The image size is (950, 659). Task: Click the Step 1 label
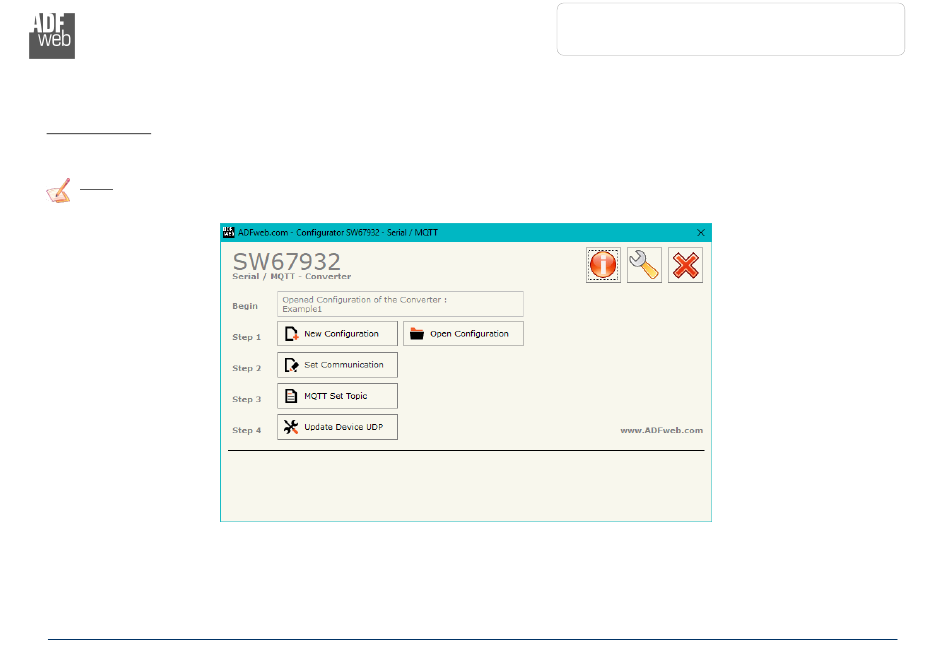tap(247, 338)
